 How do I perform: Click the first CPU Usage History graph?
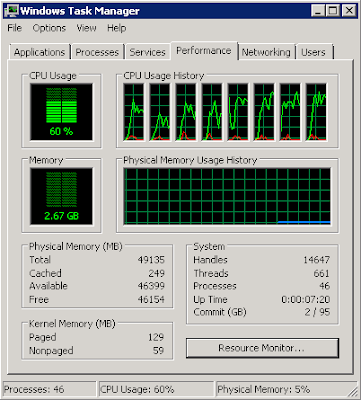click(x=134, y=112)
